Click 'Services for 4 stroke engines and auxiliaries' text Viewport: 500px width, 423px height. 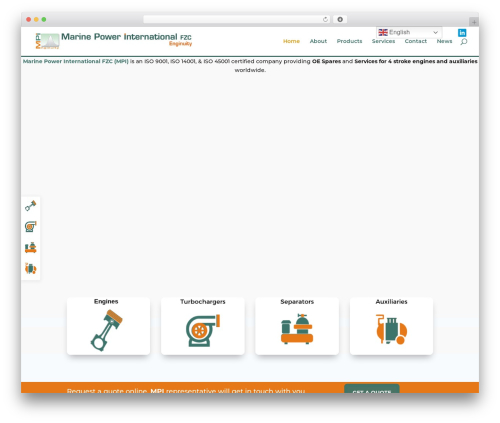pos(416,61)
